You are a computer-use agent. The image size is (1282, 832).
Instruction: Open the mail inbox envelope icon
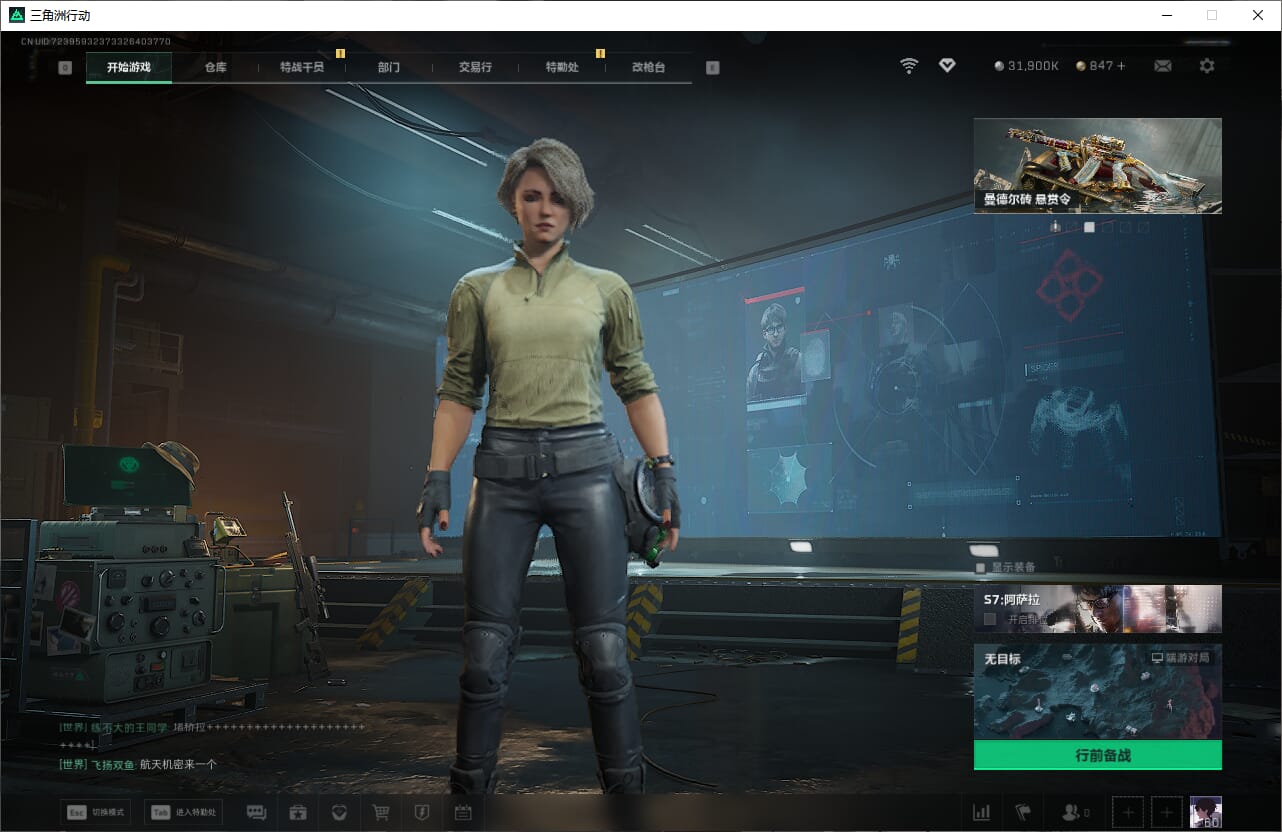[x=1163, y=66]
